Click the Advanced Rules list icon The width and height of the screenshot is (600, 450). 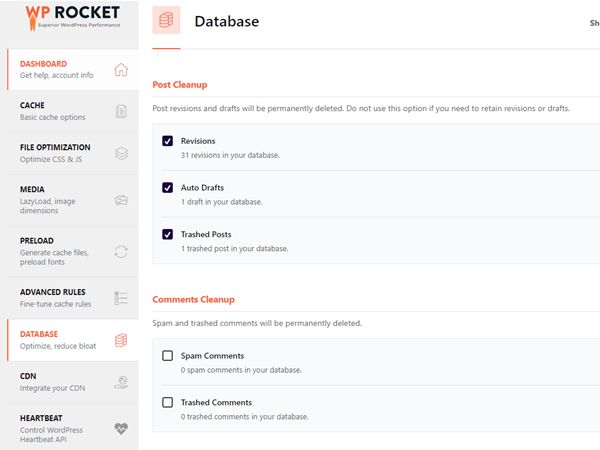121,298
